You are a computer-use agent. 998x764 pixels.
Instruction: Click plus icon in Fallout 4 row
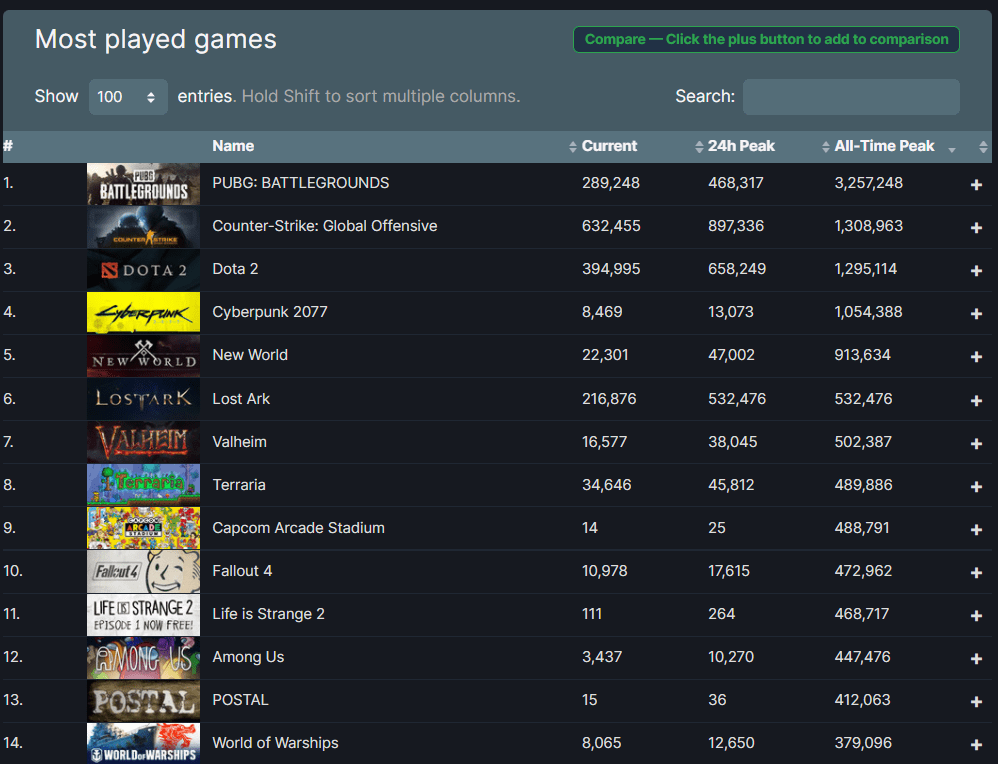tap(976, 572)
